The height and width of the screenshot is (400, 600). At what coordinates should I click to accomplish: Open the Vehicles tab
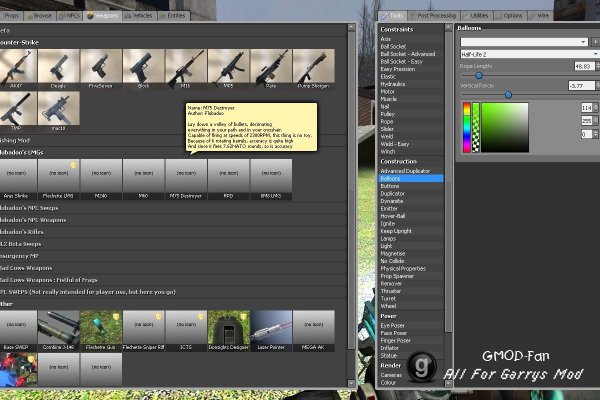(139, 16)
